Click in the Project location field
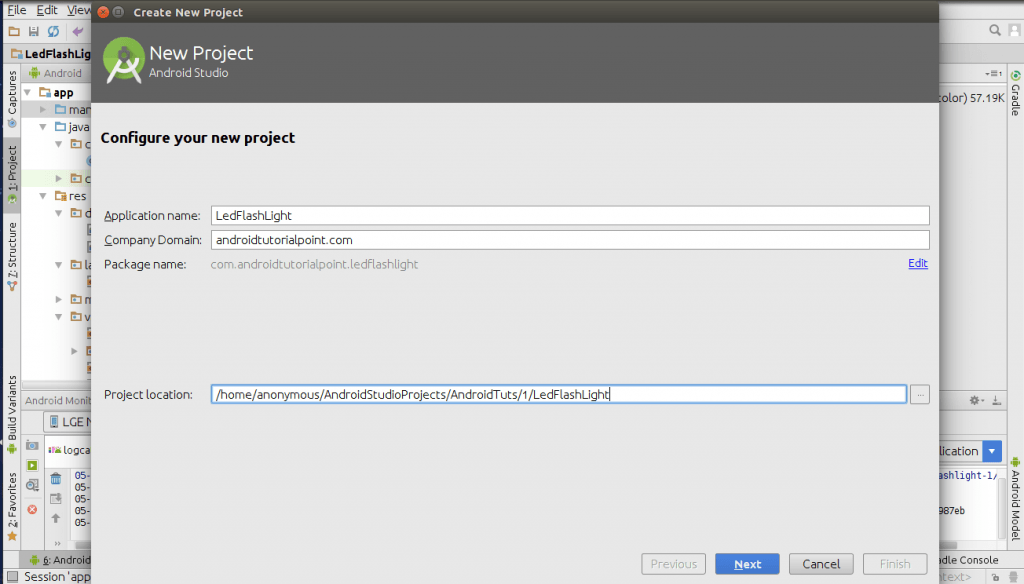1024x584 pixels. tap(558, 394)
